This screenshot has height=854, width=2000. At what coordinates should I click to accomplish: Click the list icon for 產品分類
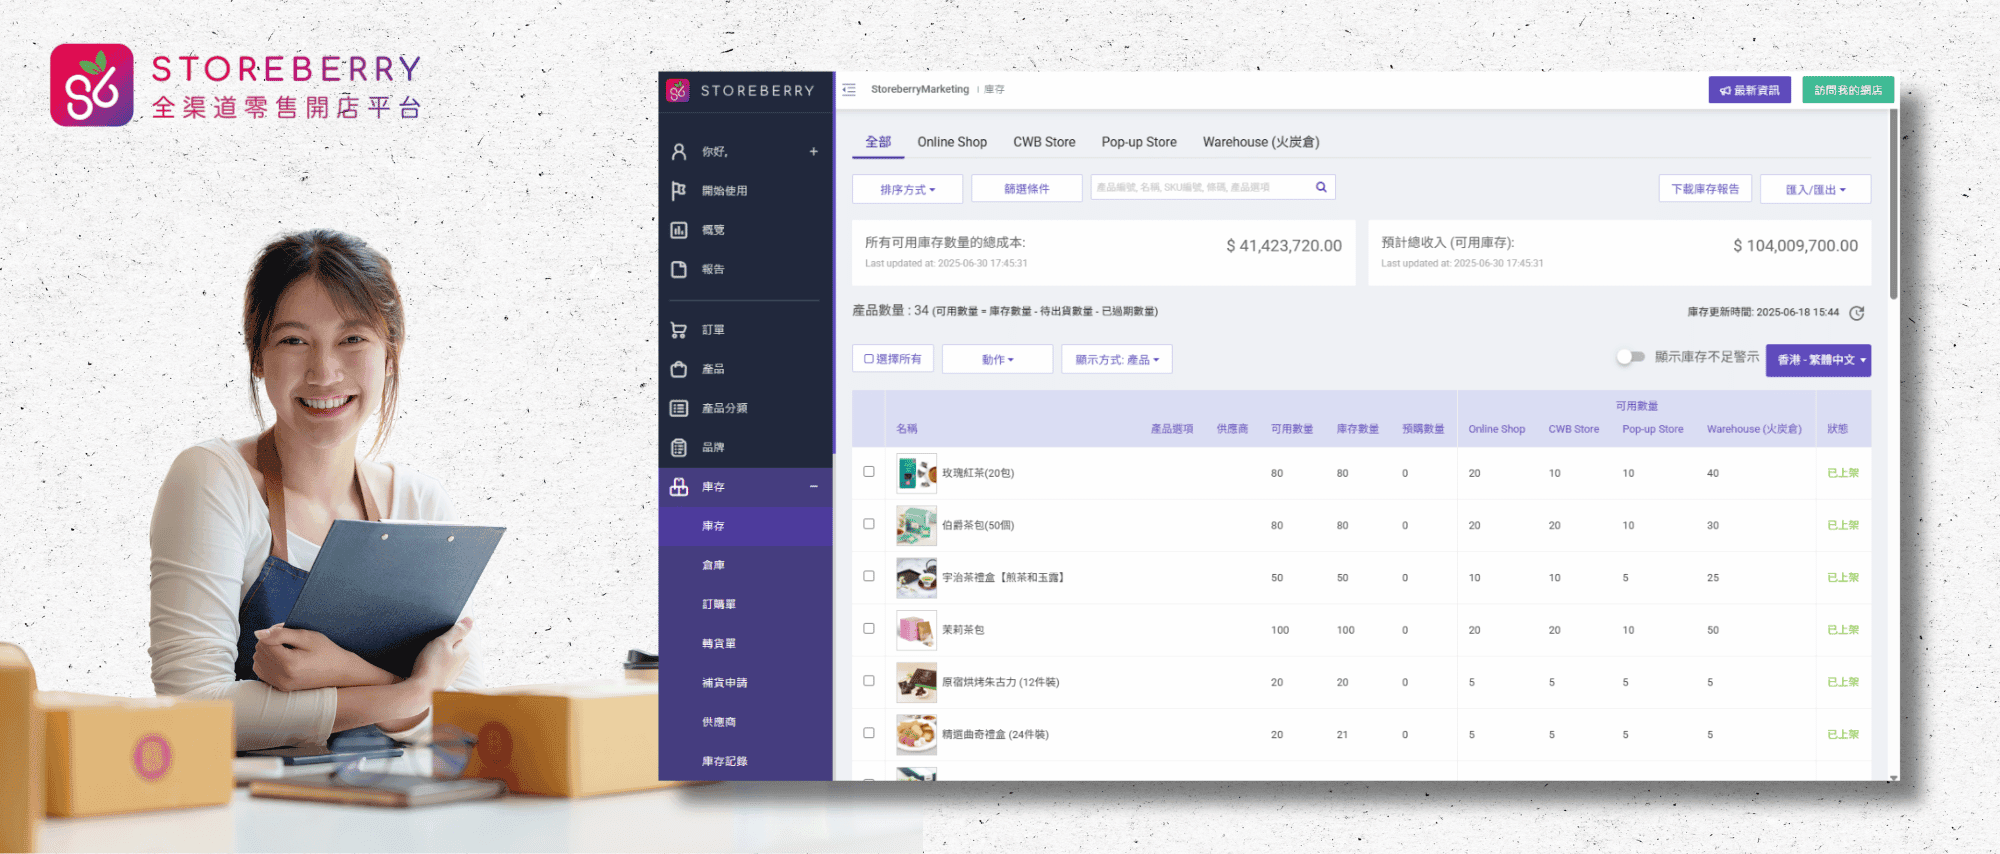pyautogui.click(x=679, y=408)
